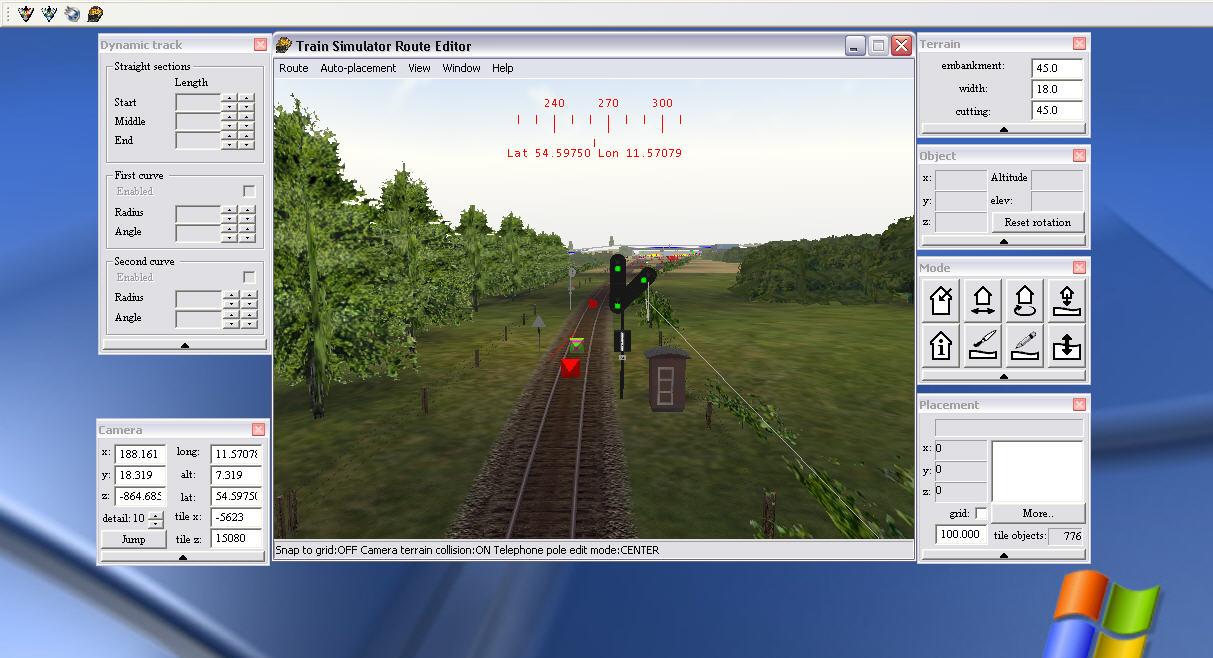The width and height of the screenshot is (1213, 658).
Task: Open the Window menu
Action: point(461,68)
